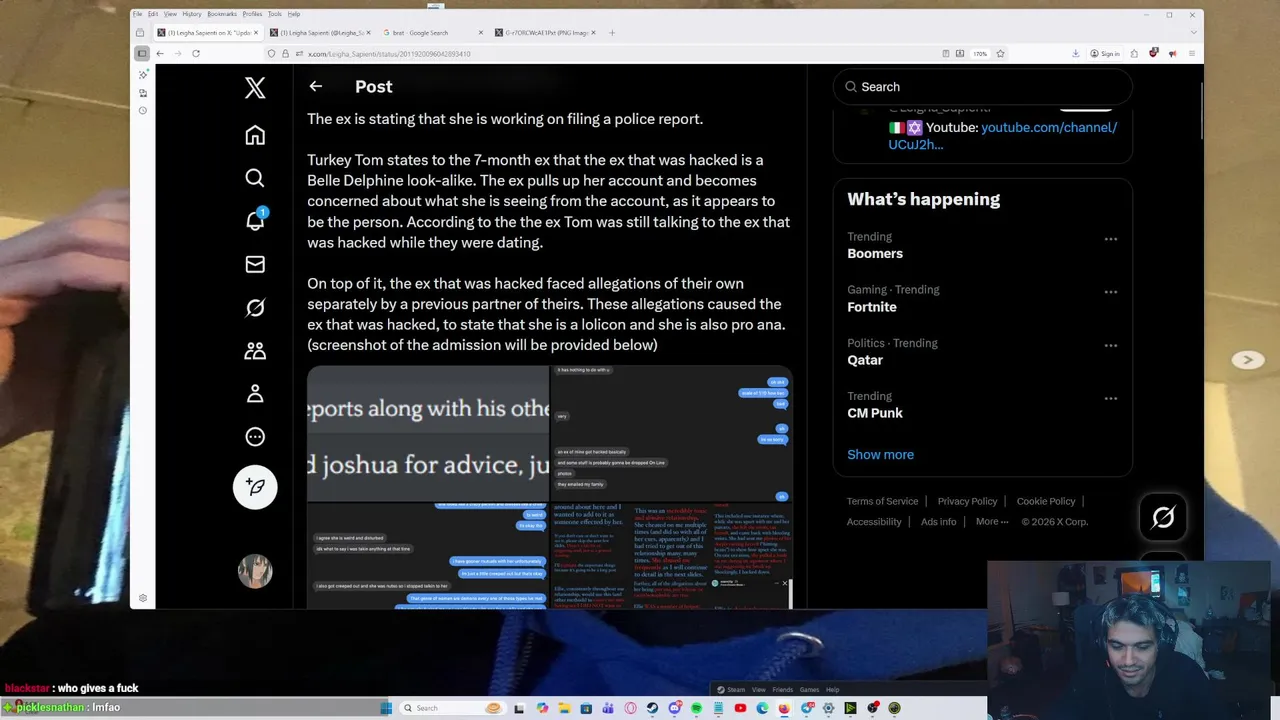Click the Windows taskbar Search box
Screen dimensions: 1280x720
coord(452,708)
